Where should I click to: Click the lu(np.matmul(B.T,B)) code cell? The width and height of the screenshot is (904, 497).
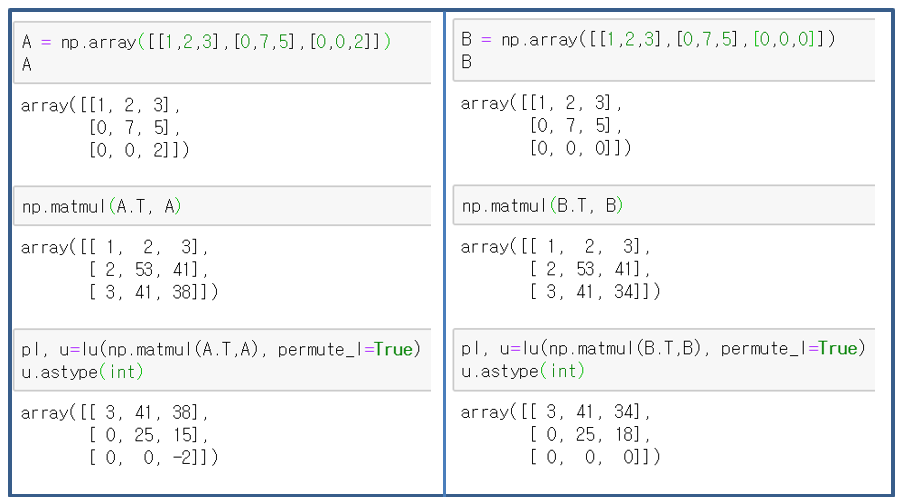pyautogui.click(x=662, y=358)
